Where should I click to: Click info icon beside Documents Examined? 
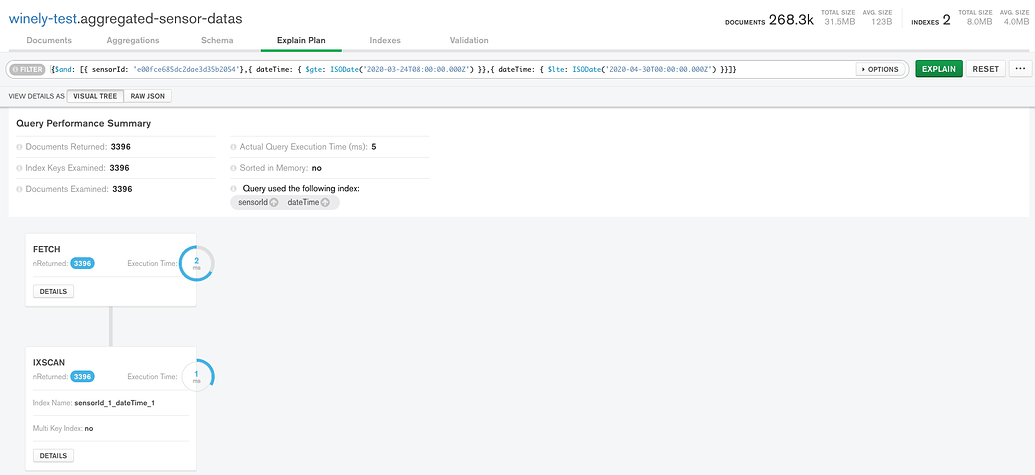tap(20, 189)
